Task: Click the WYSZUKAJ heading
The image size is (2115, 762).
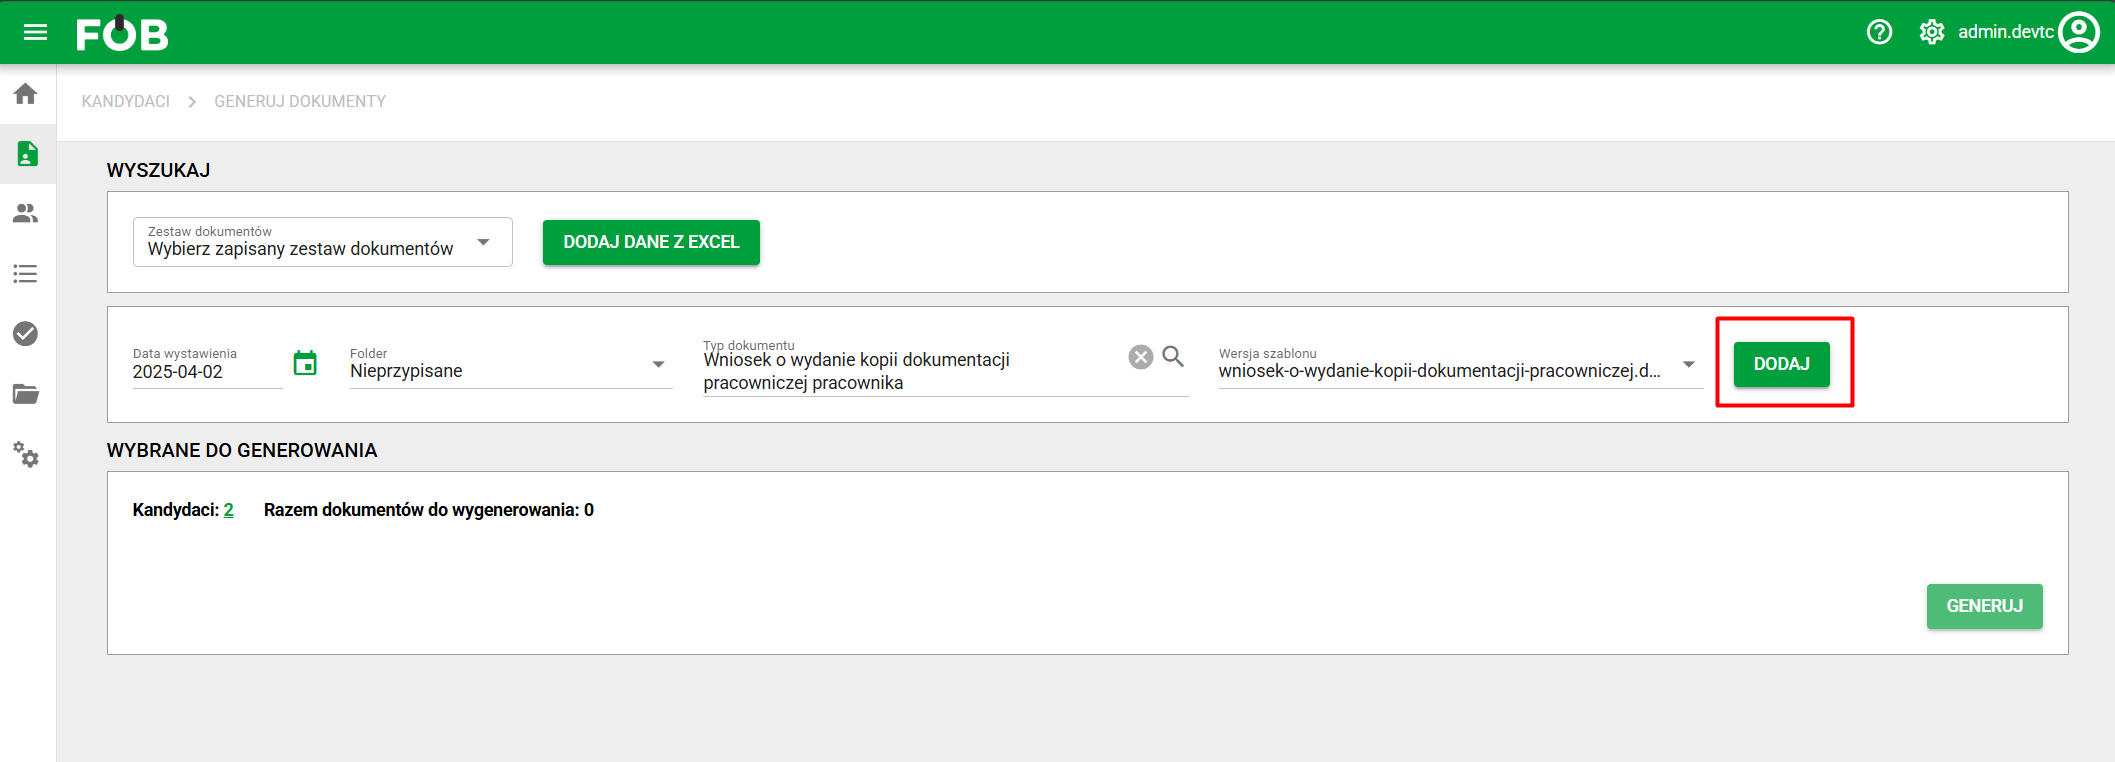Action: pyautogui.click(x=158, y=170)
